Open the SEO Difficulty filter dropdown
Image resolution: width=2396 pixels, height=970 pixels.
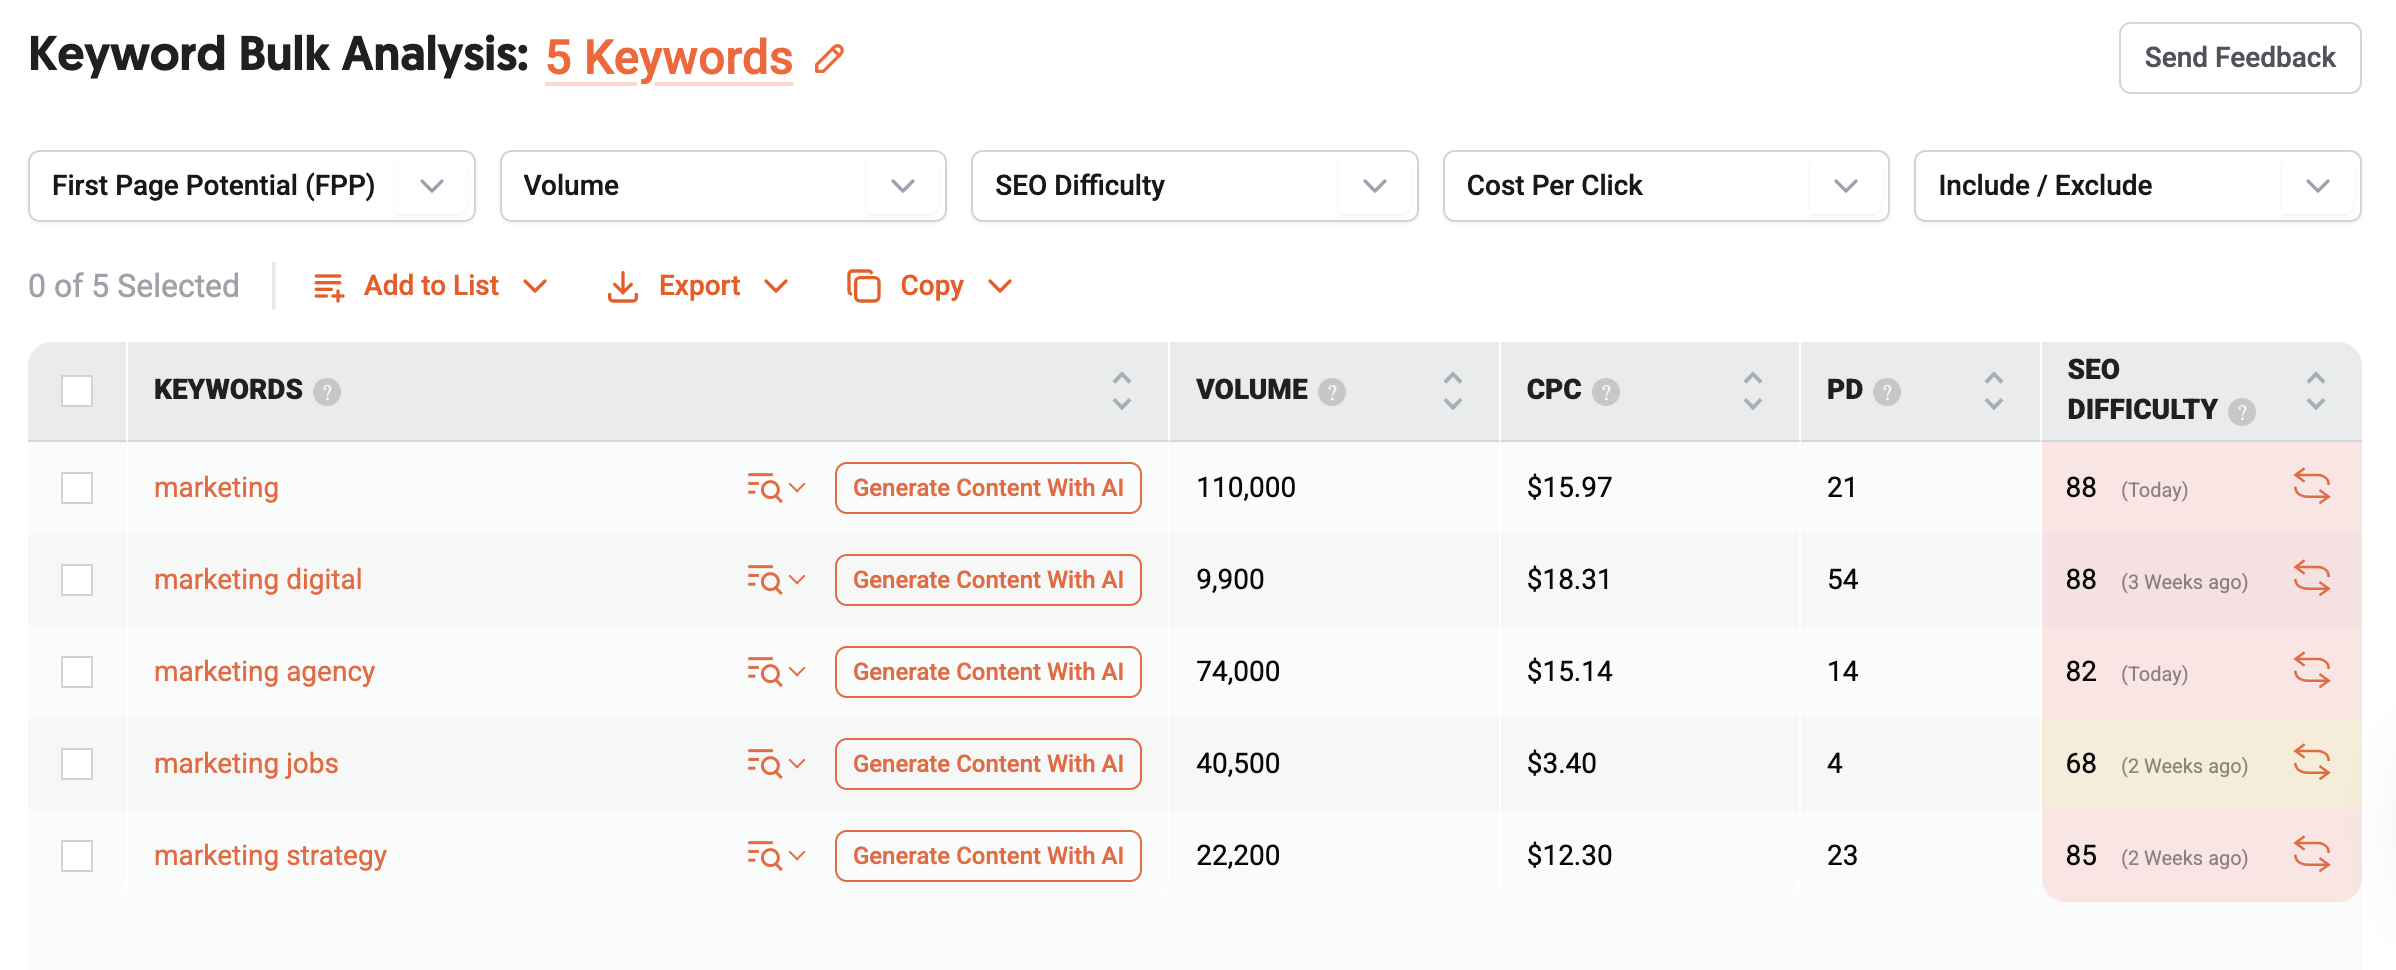1195,186
